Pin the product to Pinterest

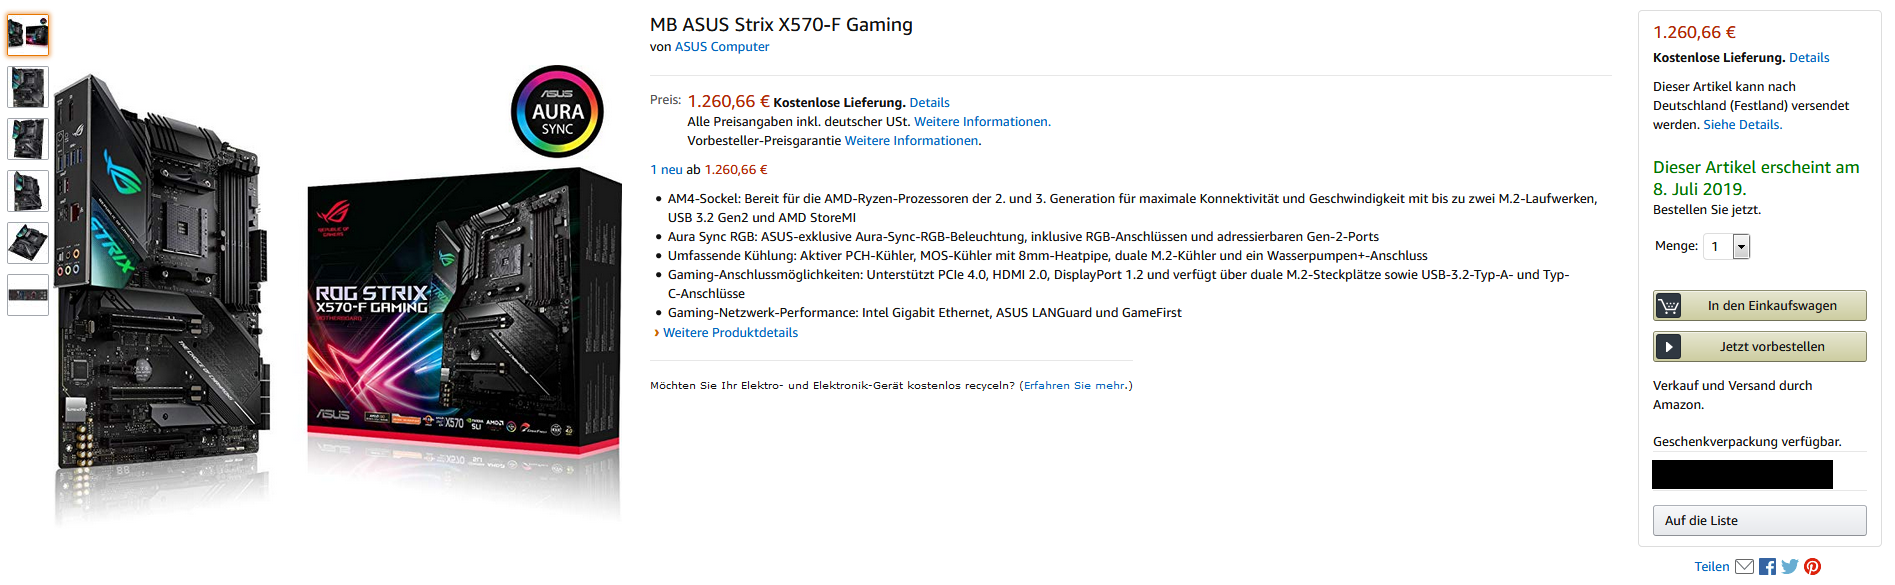pyautogui.click(x=1812, y=566)
